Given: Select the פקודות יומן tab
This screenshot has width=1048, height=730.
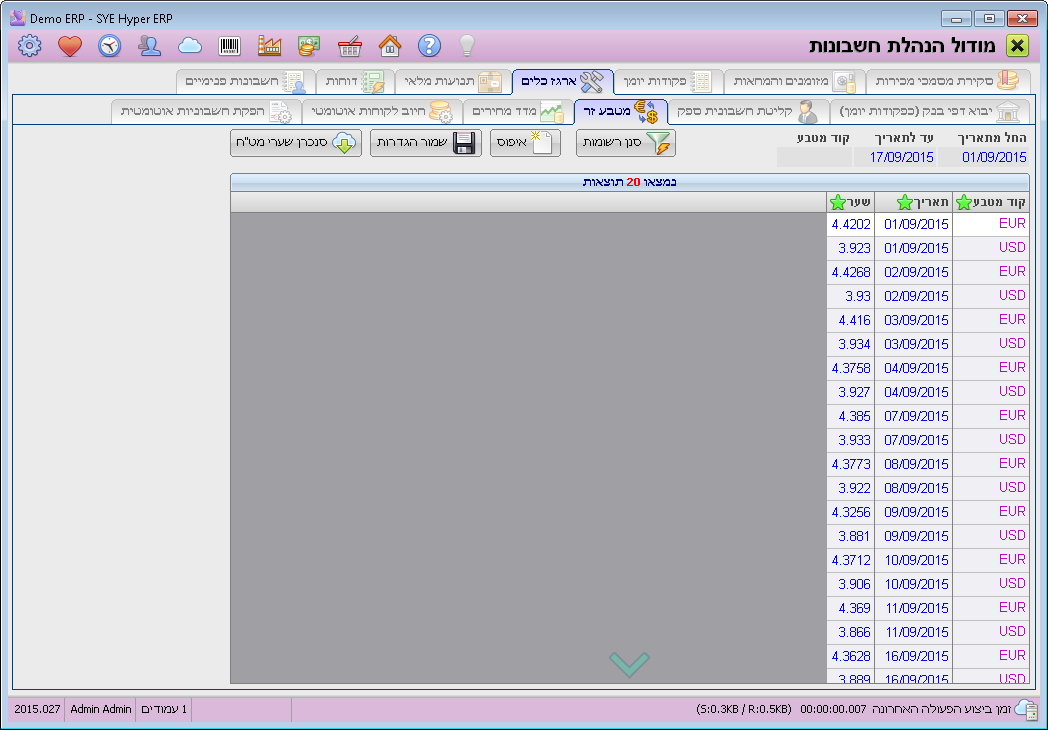Looking at the screenshot, I should point(665,80).
